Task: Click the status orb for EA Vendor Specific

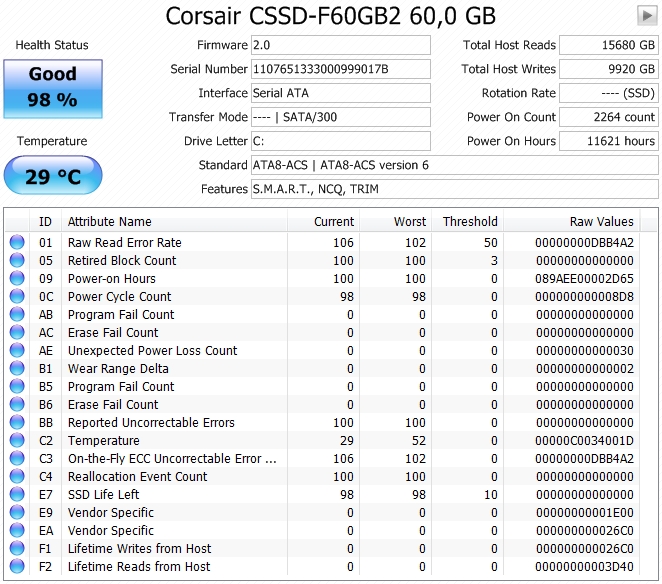Action: (x=17, y=530)
